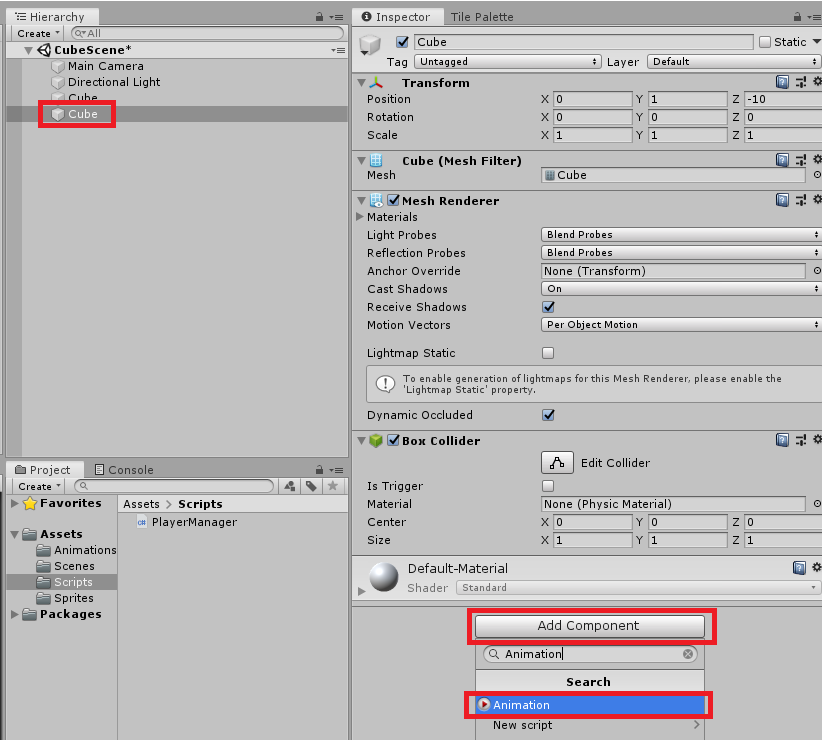
Task: Click the Position Z field
Action: click(x=783, y=99)
